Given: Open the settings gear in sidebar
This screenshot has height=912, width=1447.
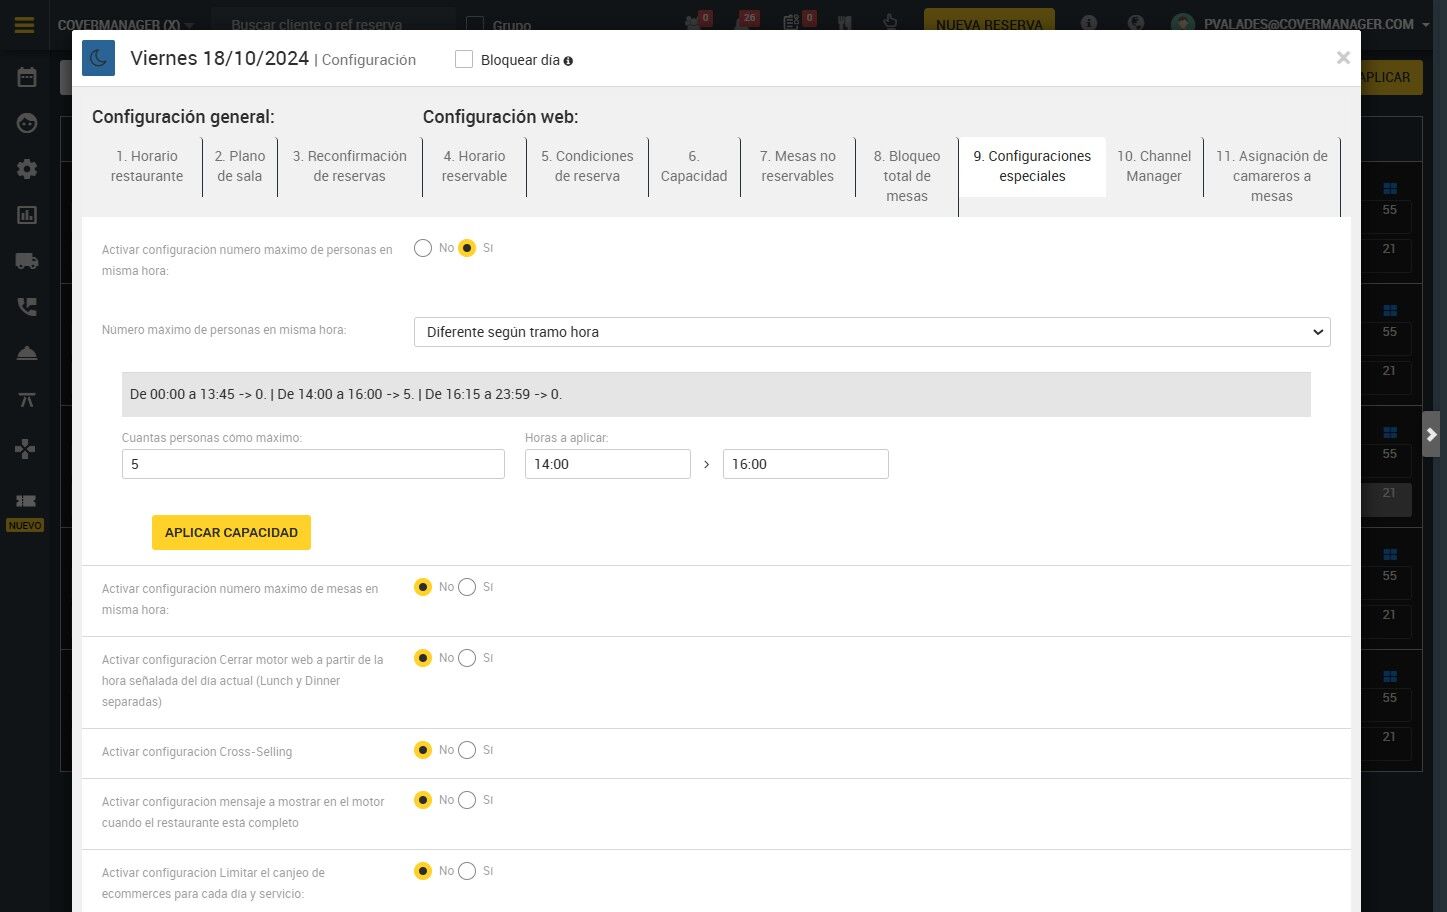Looking at the screenshot, I should [x=27, y=169].
